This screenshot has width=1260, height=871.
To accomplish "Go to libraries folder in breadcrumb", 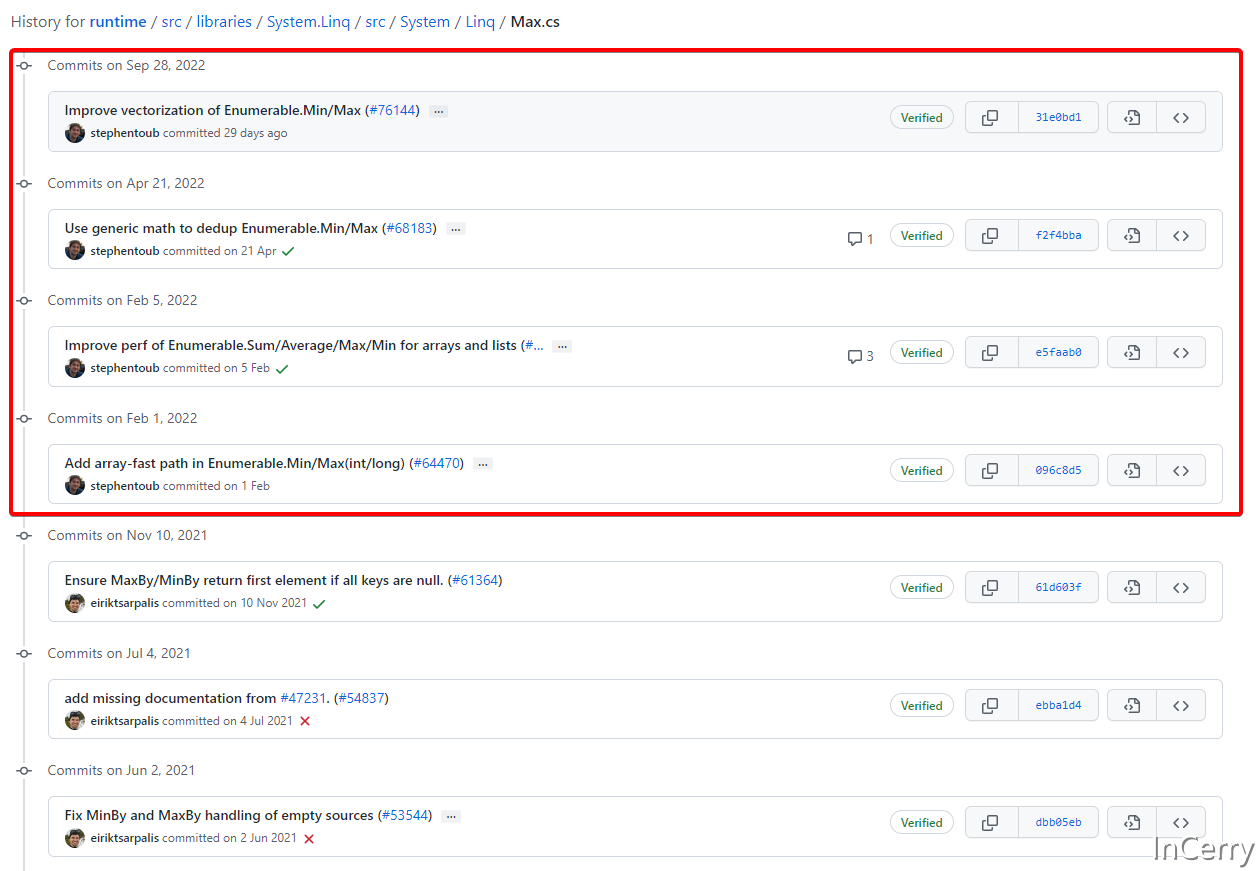I will click(x=224, y=22).
